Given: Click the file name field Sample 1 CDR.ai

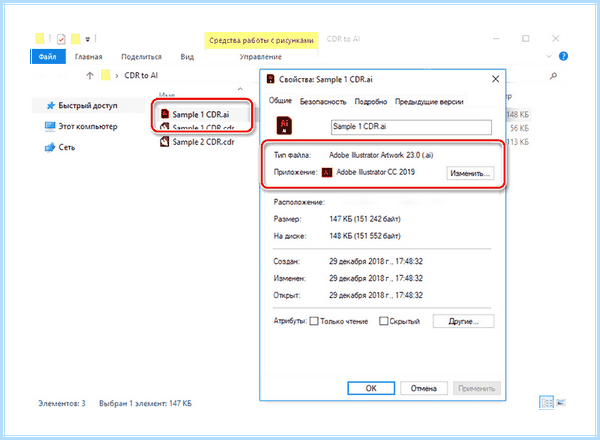Looking at the screenshot, I should tap(411, 127).
